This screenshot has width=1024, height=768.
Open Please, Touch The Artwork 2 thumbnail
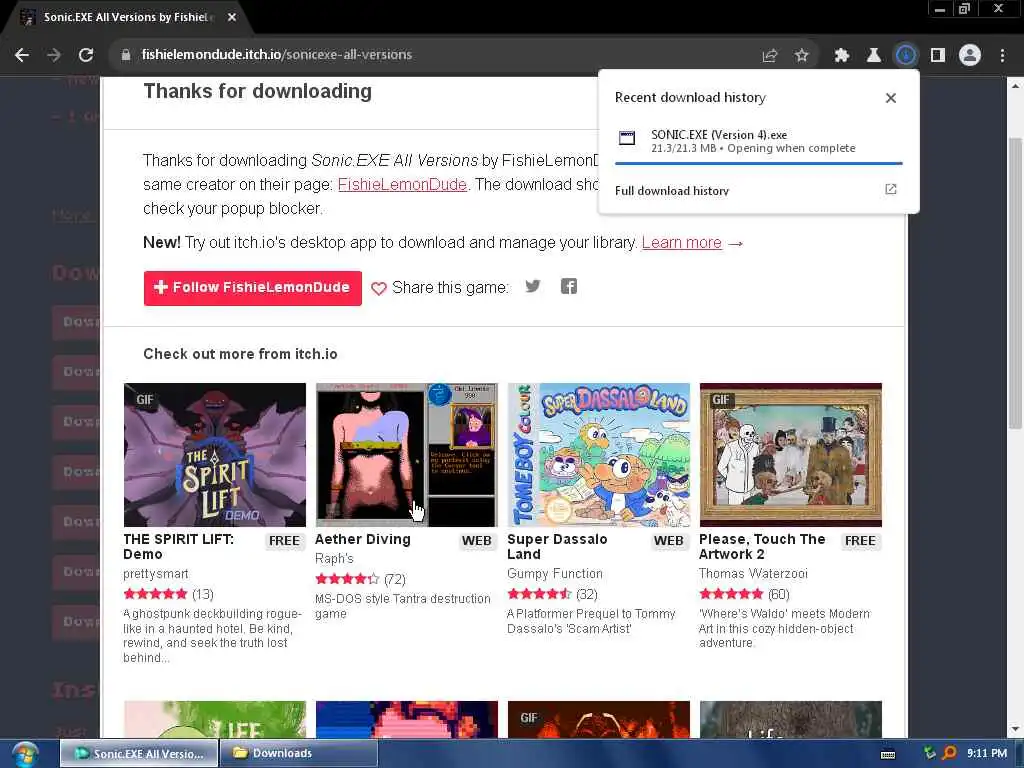click(791, 455)
